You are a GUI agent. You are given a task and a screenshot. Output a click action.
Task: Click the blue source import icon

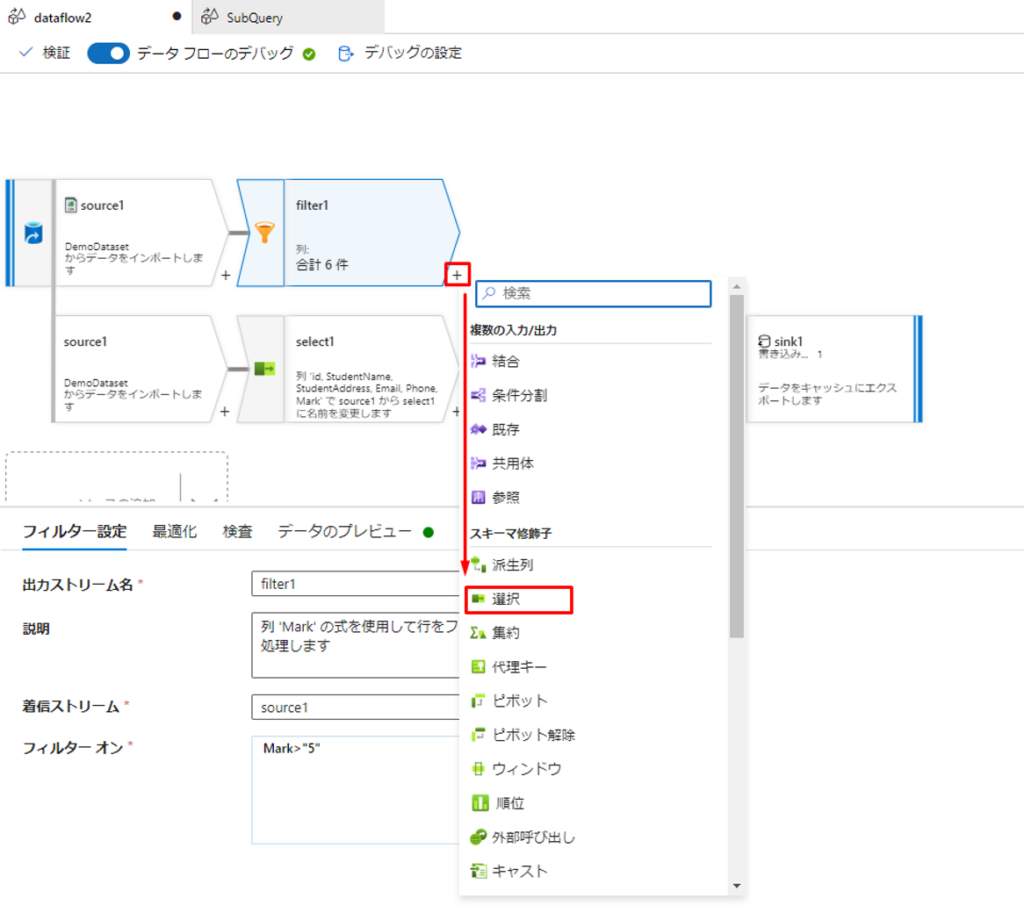33,233
